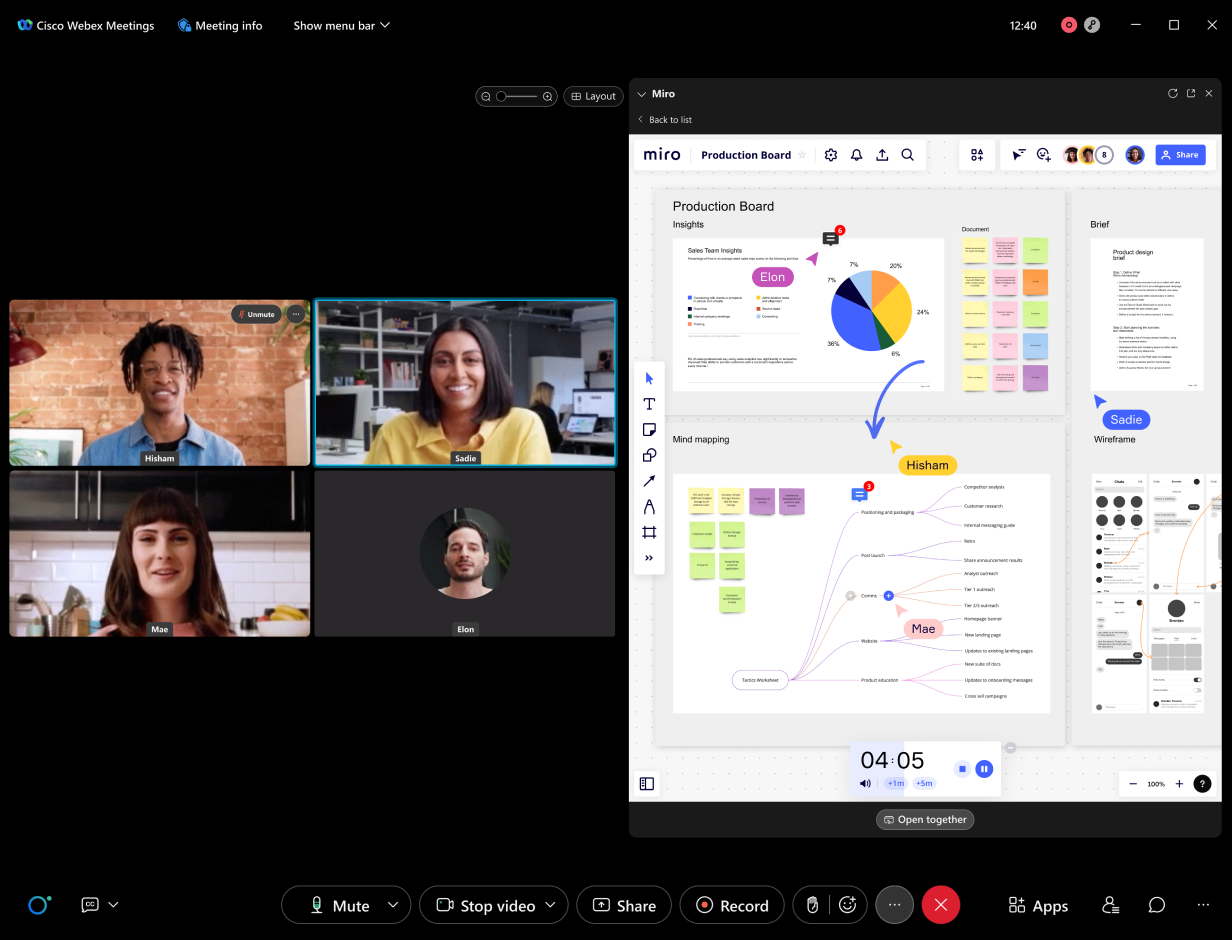
Task: Open the participants count badge showing 8
Action: click(x=1104, y=155)
